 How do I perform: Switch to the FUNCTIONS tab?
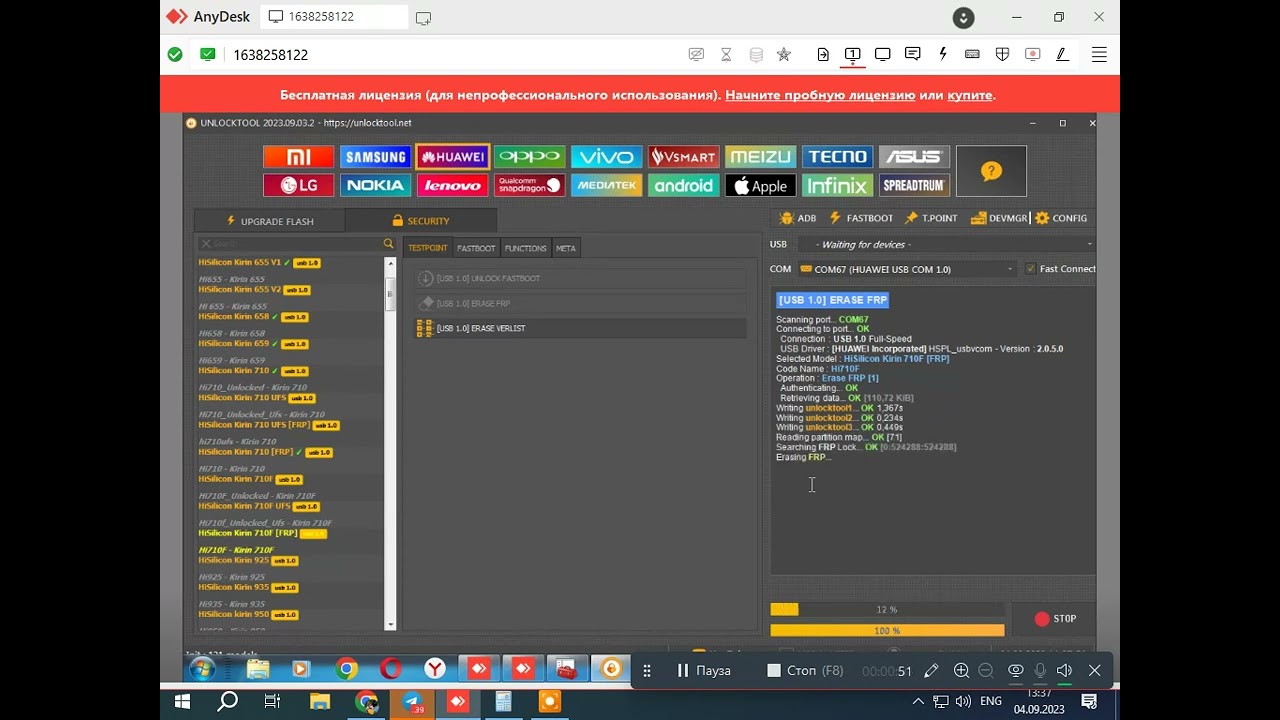pyautogui.click(x=525, y=248)
